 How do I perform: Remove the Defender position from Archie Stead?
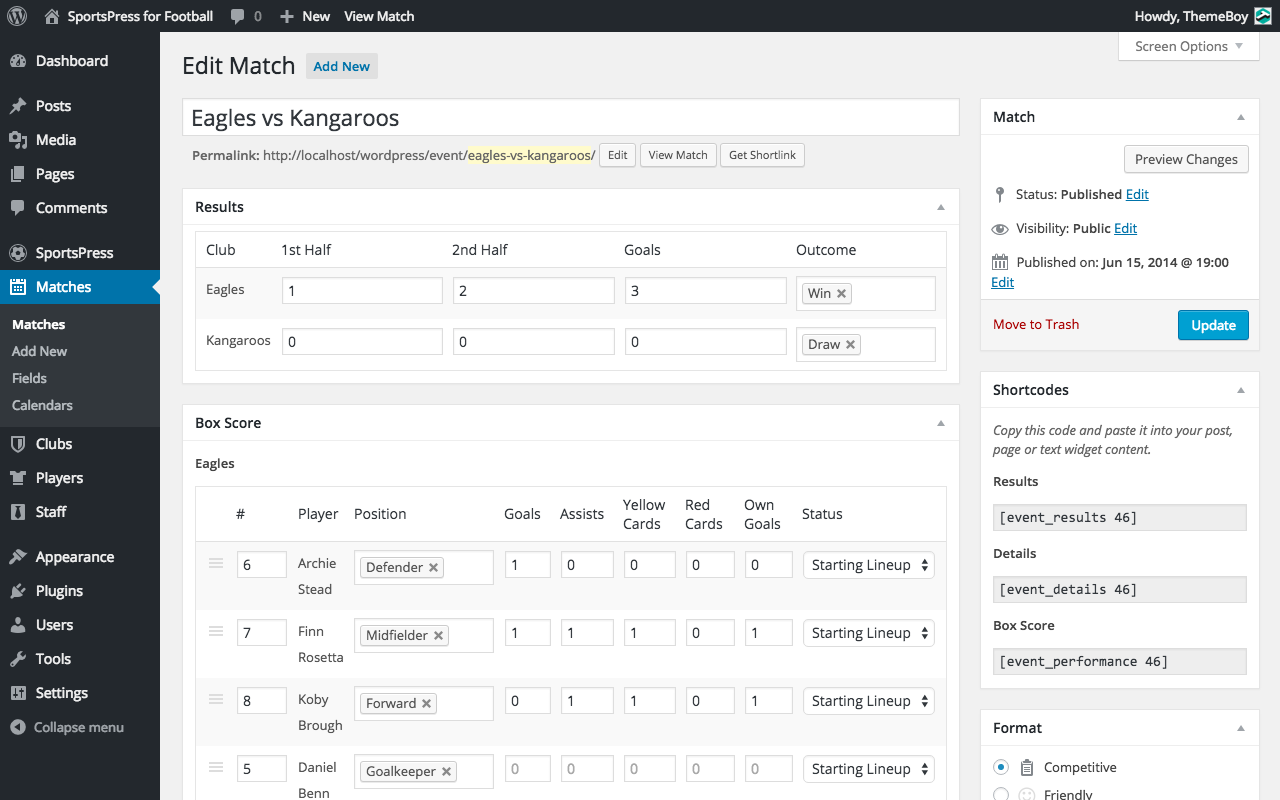click(x=433, y=568)
